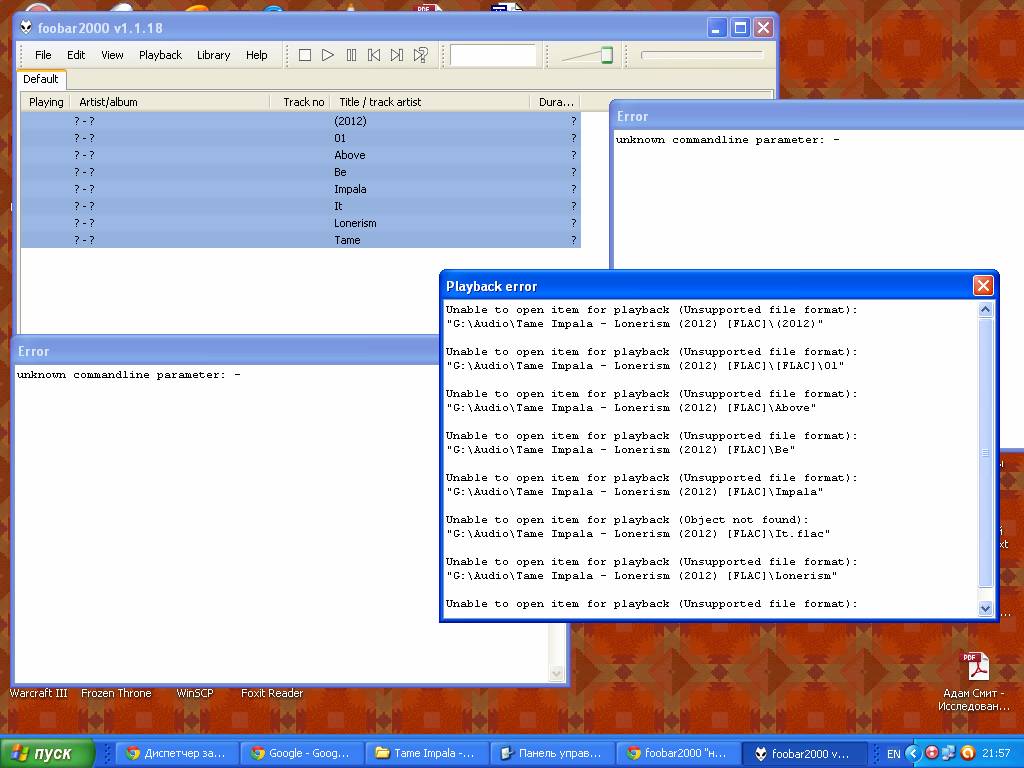This screenshot has width=1024, height=768.
Task: Open the Playback menu
Action: tap(160, 55)
